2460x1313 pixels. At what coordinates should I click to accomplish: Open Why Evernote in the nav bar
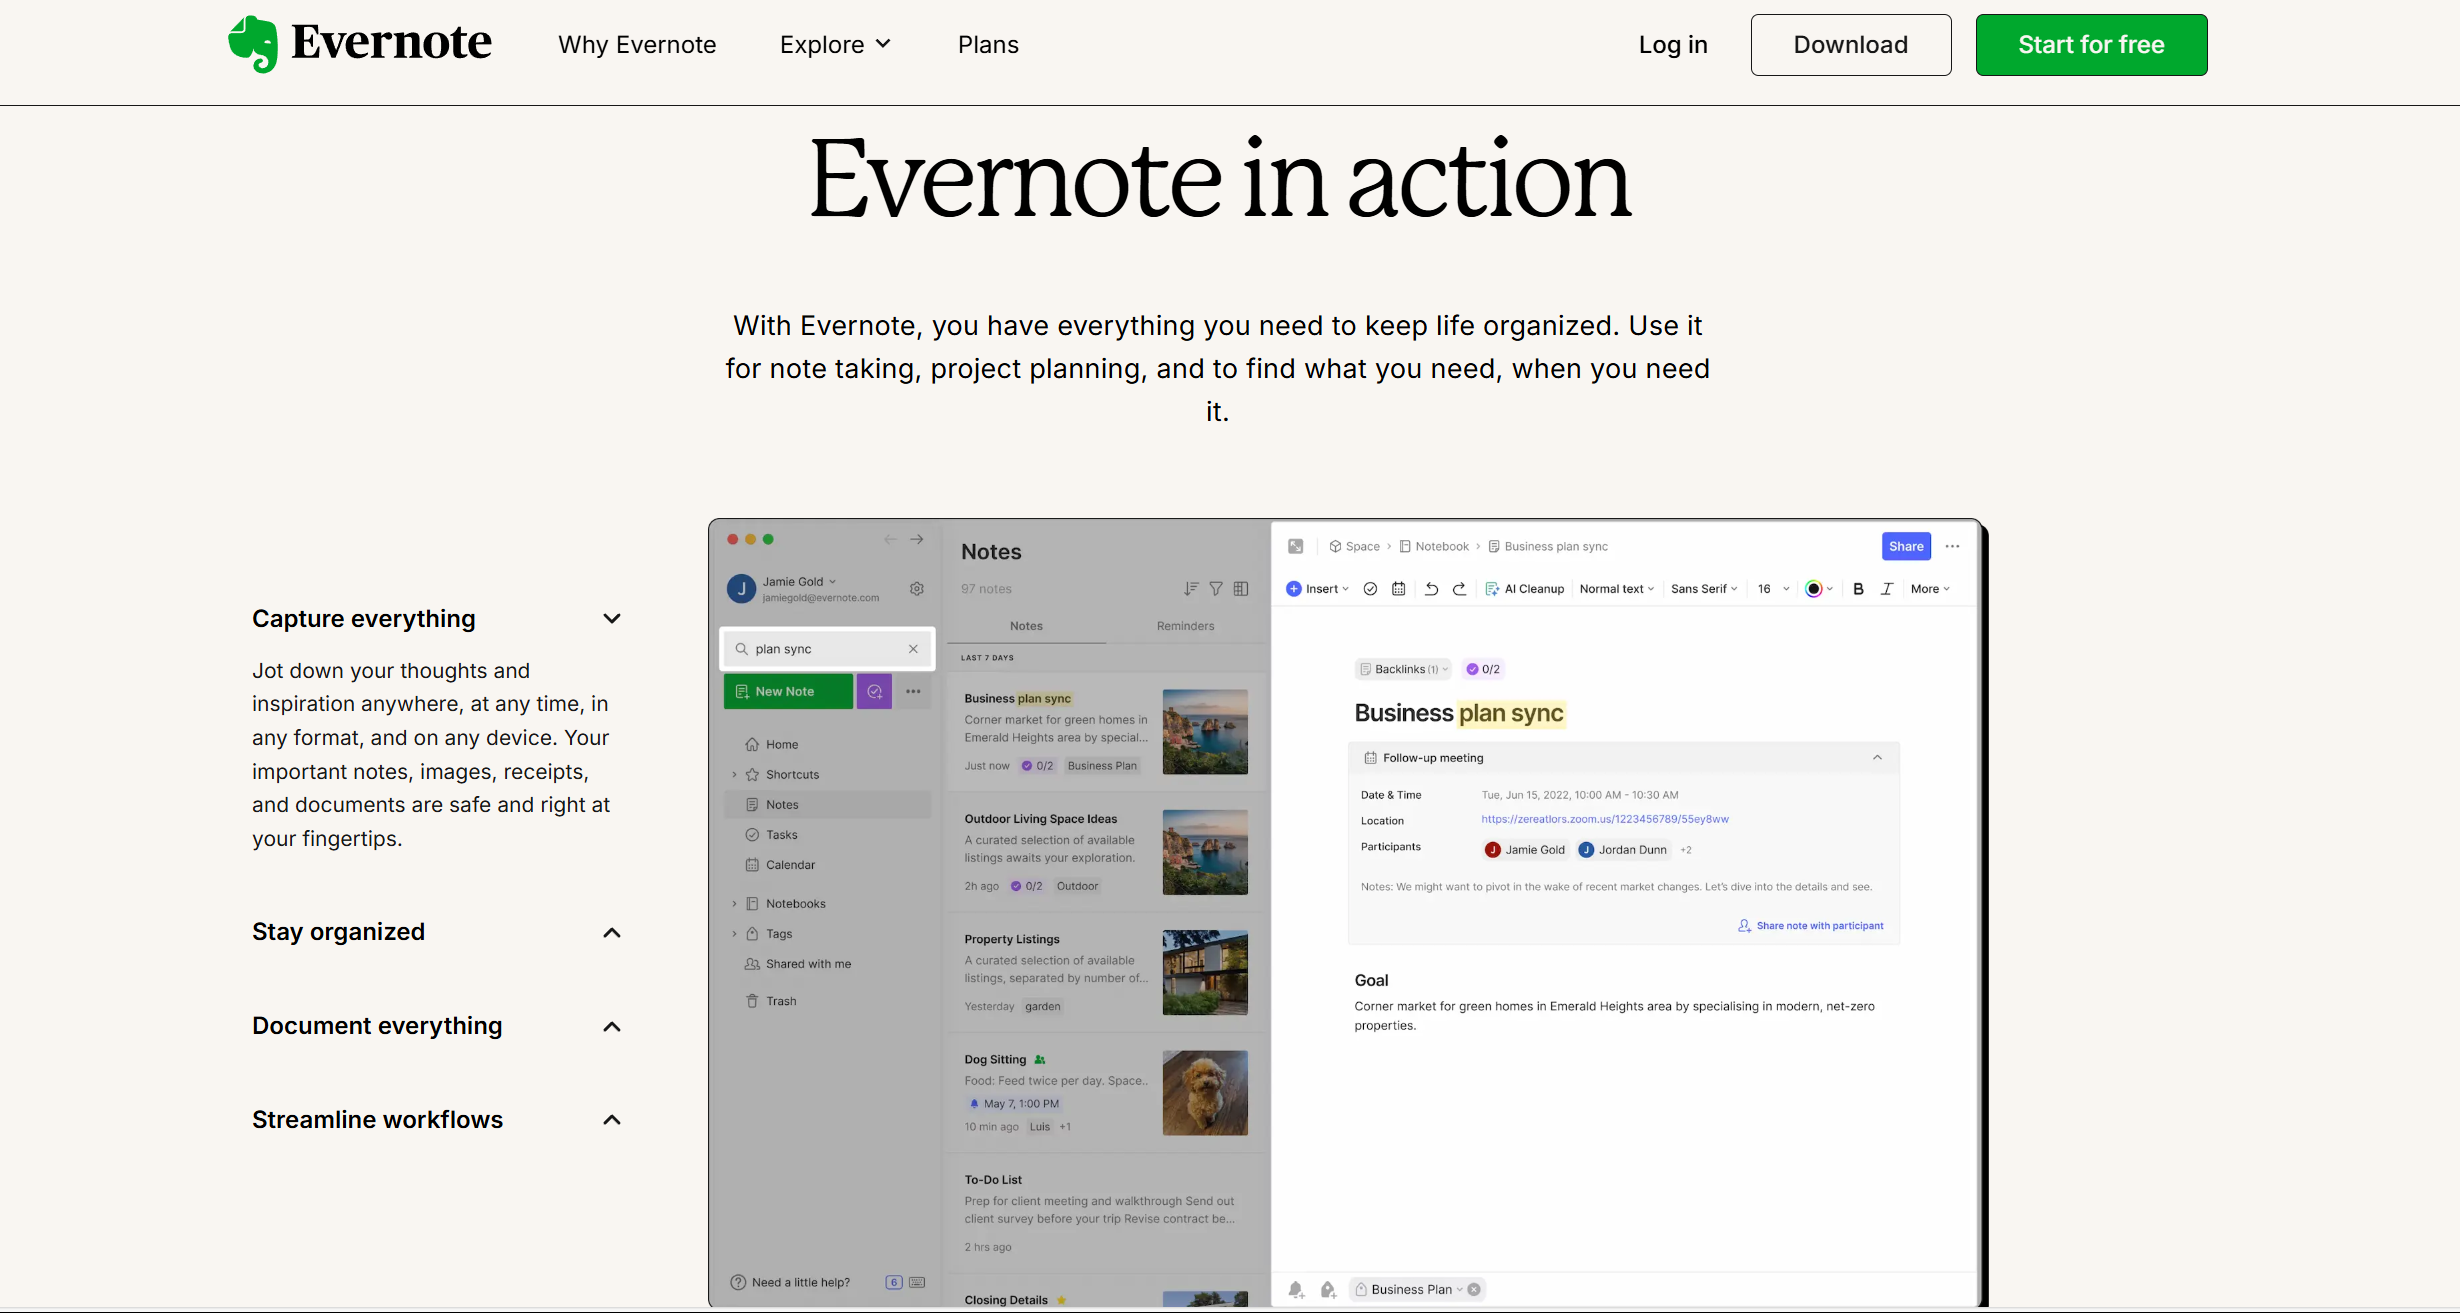pyautogui.click(x=637, y=45)
